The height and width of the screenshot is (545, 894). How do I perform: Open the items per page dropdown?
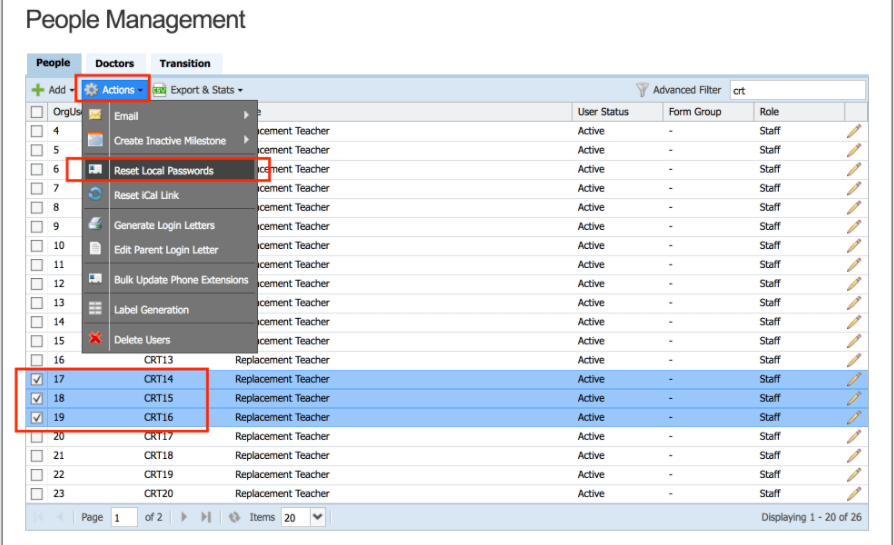click(318, 517)
